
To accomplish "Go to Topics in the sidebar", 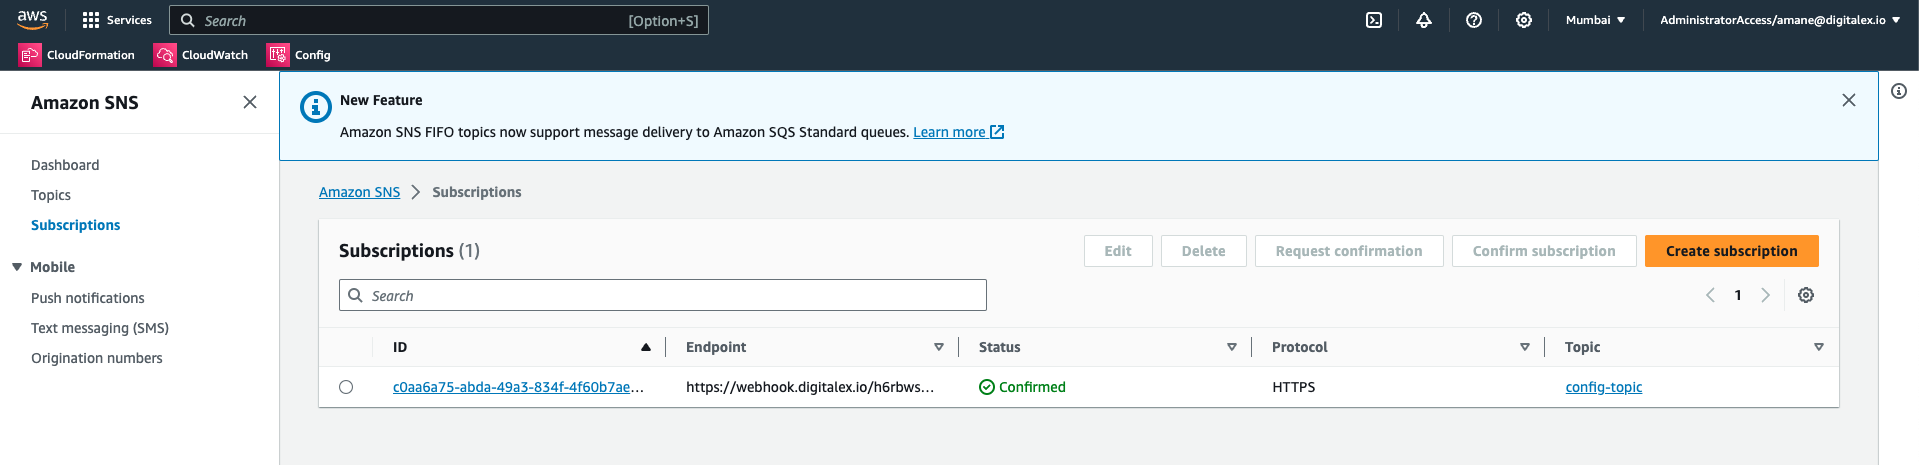I will (x=51, y=195).
